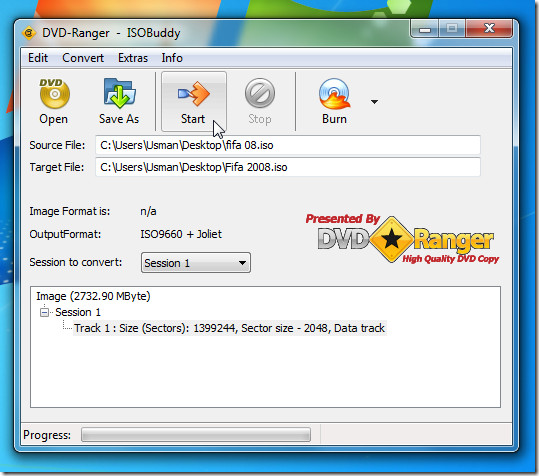Close the ISOBuddy window

coord(489,29)
